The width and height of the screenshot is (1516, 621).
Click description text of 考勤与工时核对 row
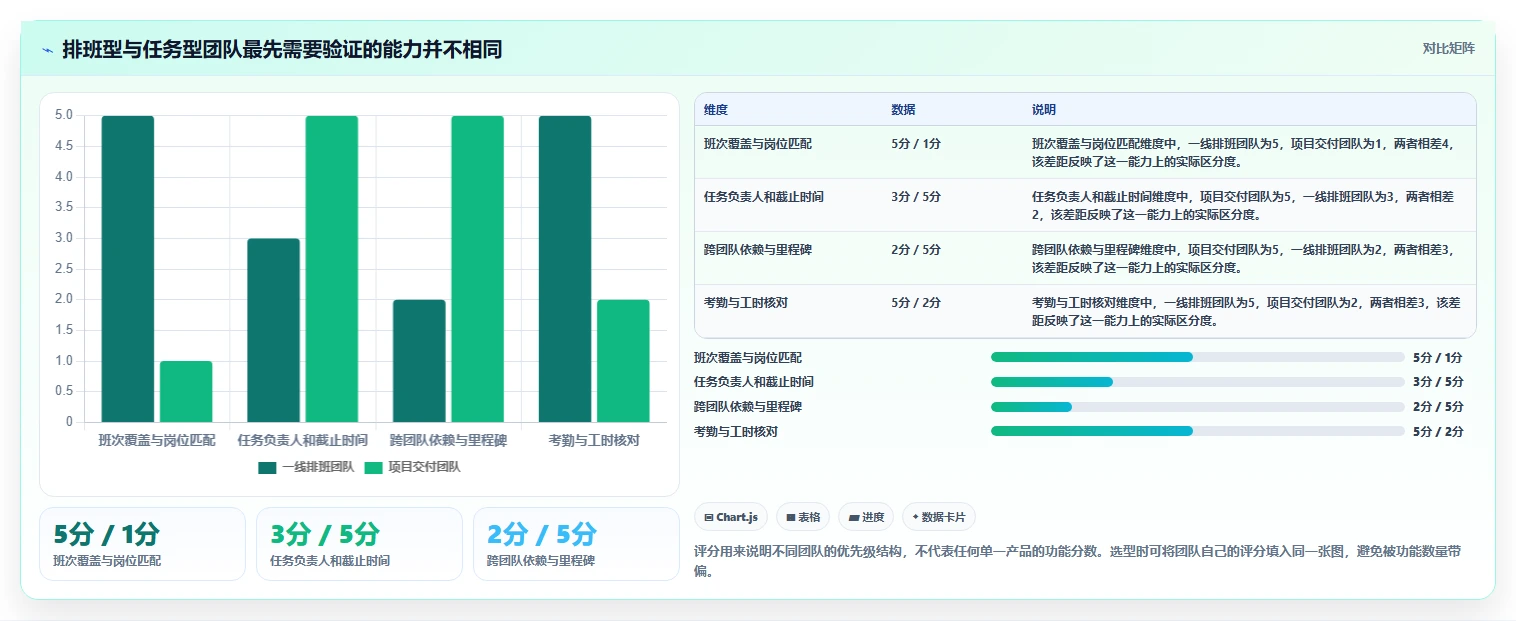tap(1246, 311)
